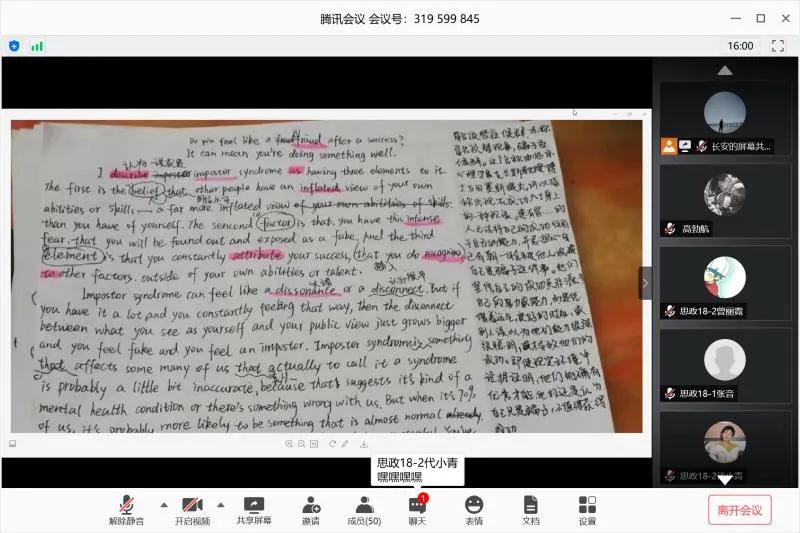View network signal strength indicator
This screenshot has height=533, width=800.
[37, 46]
